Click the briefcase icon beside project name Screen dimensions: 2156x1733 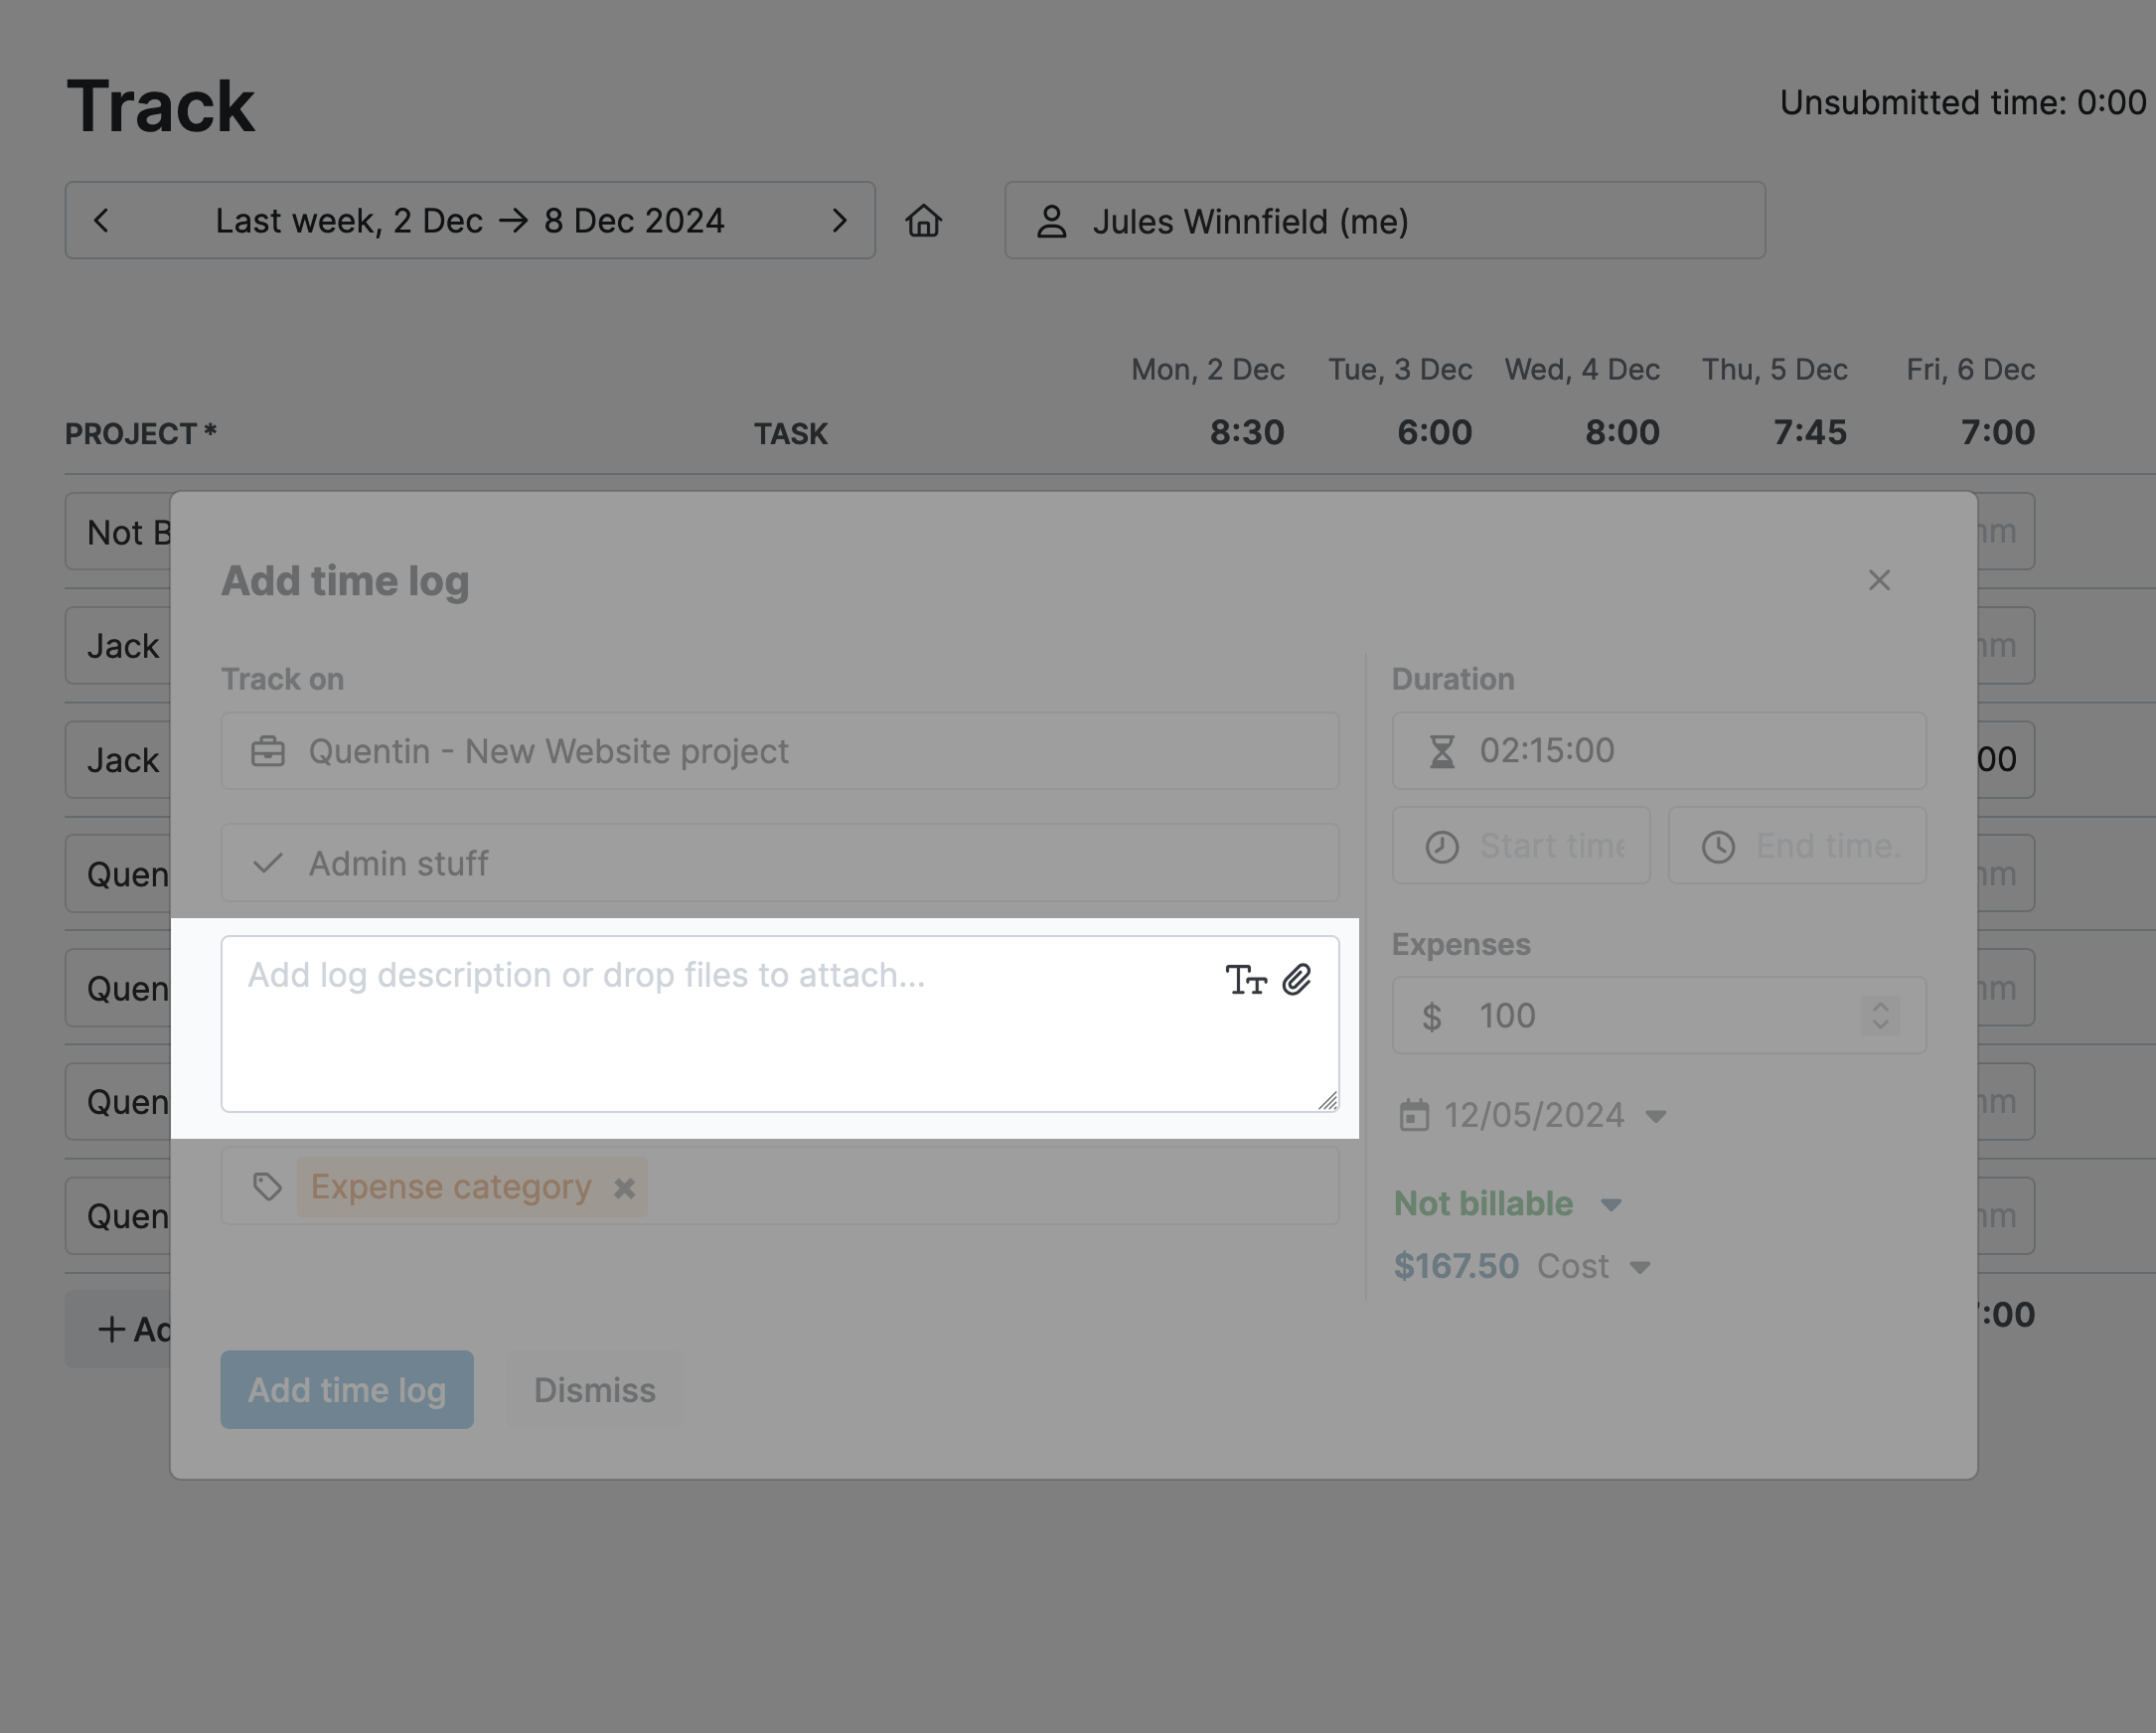267,750
